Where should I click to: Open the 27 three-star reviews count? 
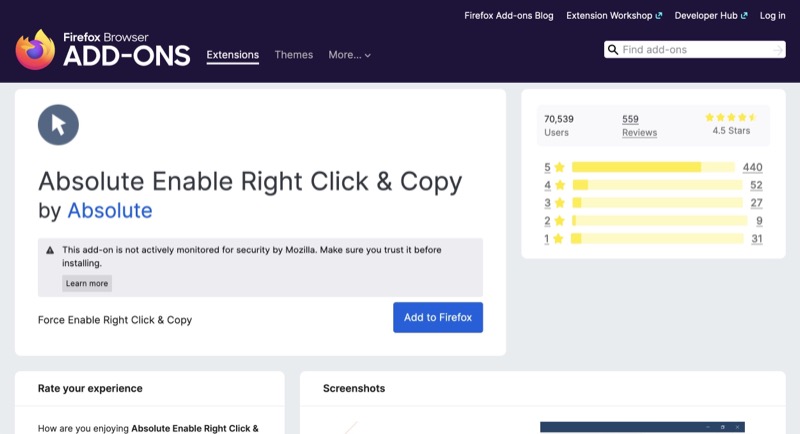pos(756,203)
